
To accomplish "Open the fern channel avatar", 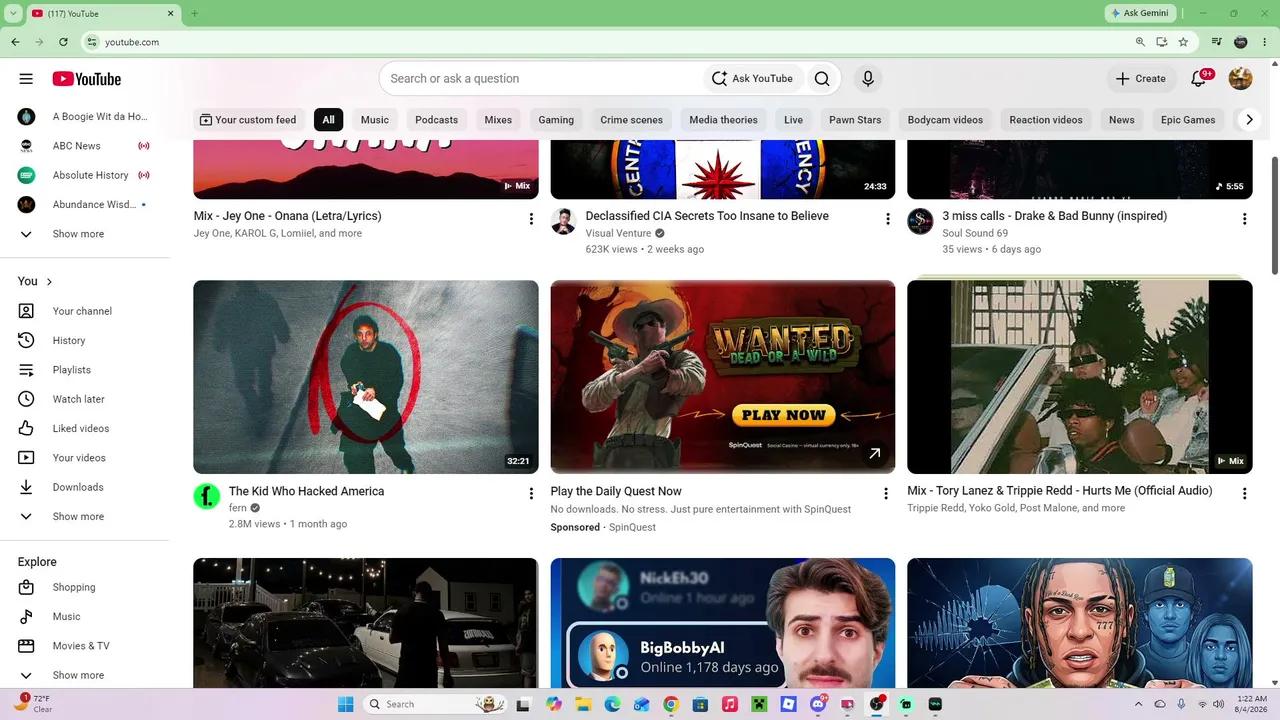I will tap(207, 496).
